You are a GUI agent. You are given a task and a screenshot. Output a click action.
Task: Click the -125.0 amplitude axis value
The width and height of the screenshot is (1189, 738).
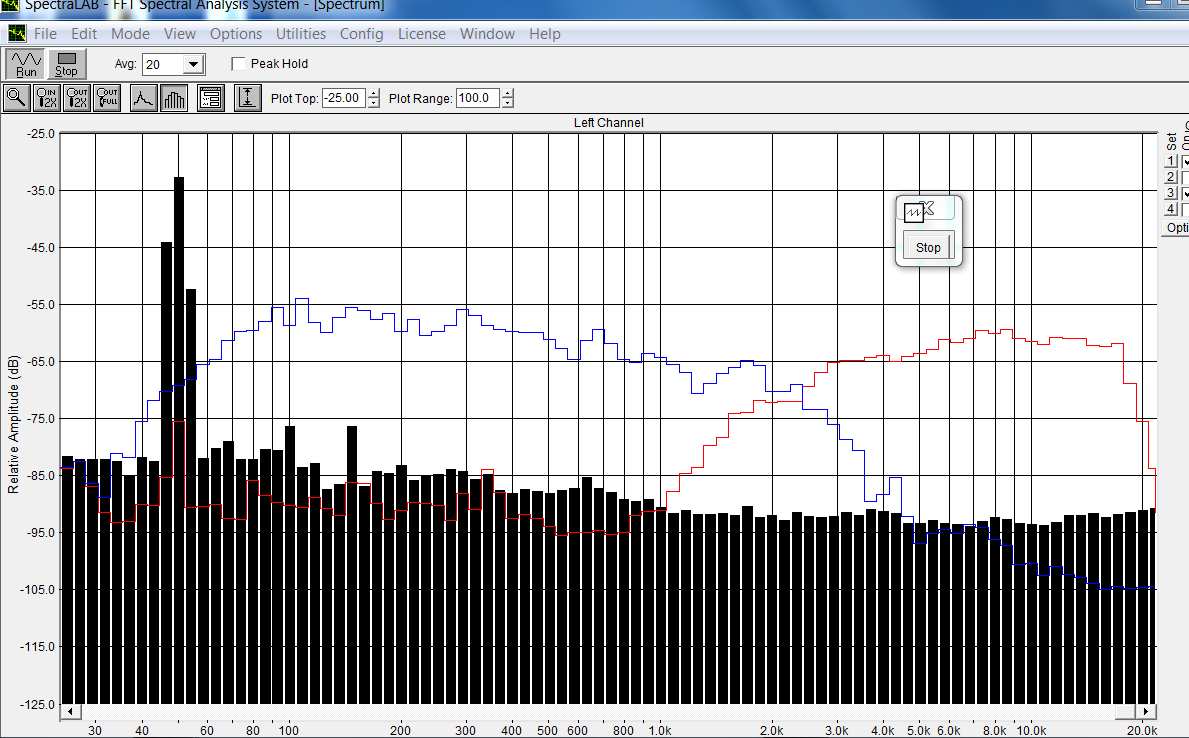pyautogui.click(x=39, y=705)
